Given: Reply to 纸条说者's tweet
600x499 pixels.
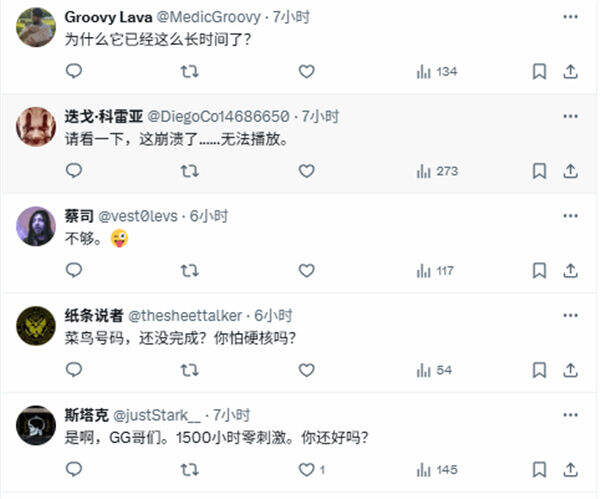Looking at the screenshot, I should coord(73,370).
